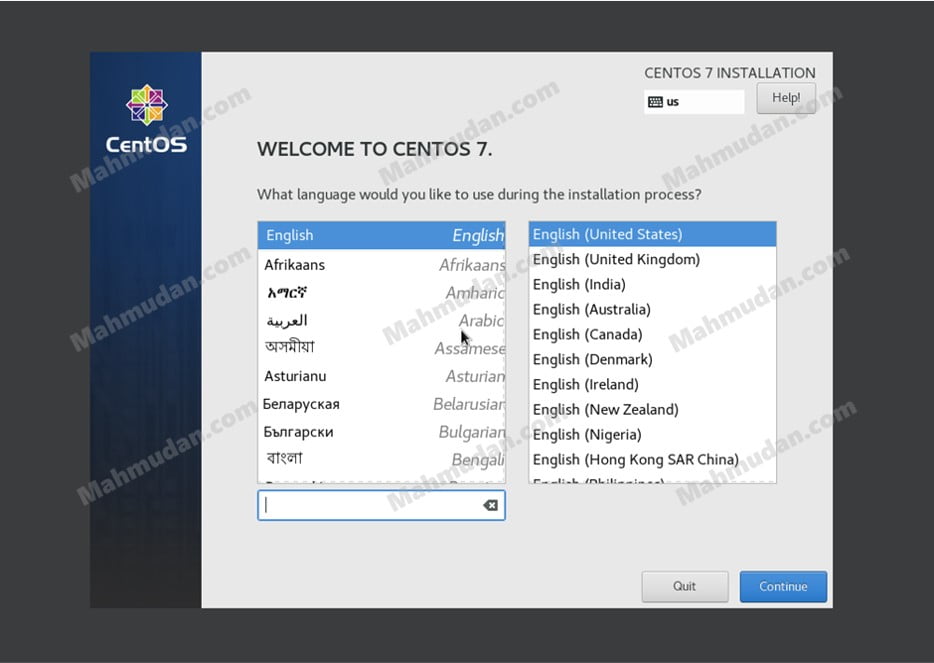This screenshot has width=934, height=663.
Task: Choose Afrikaans from the language list
Action: 381,265
